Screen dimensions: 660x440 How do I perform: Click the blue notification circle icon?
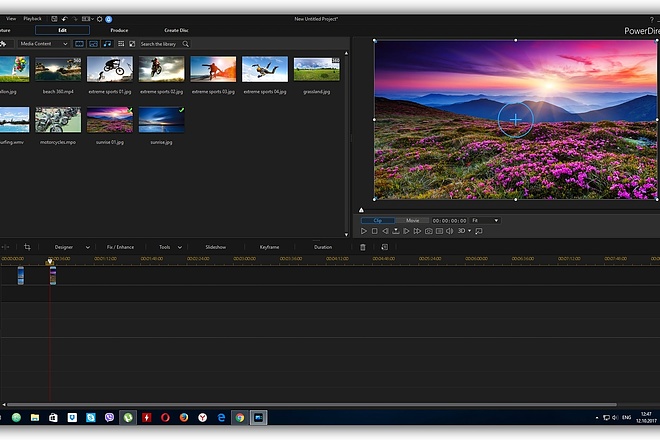pyautogui.click(x=109, y=19)
